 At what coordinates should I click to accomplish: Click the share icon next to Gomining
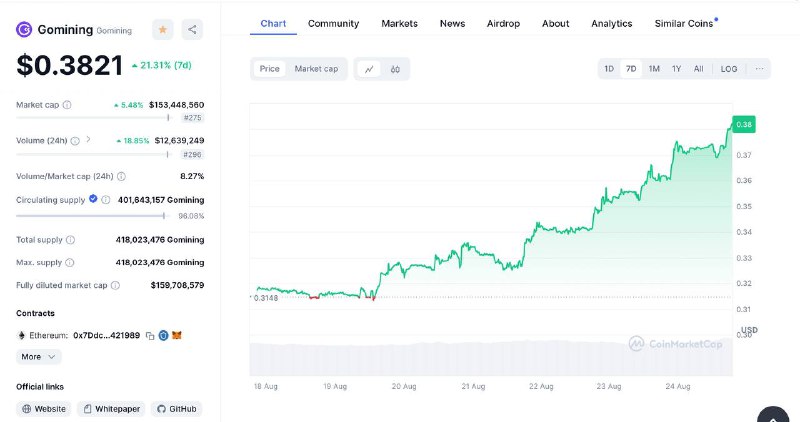192,30
